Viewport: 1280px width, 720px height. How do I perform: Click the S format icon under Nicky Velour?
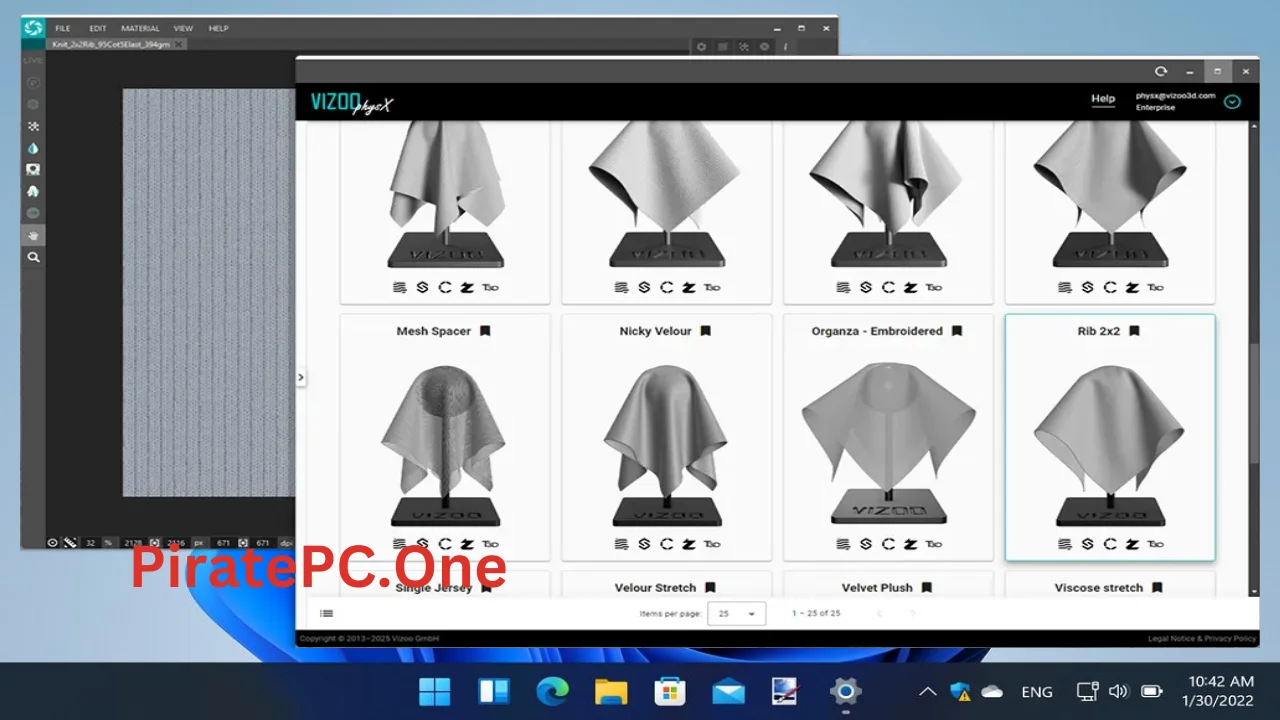coord(644,543)
